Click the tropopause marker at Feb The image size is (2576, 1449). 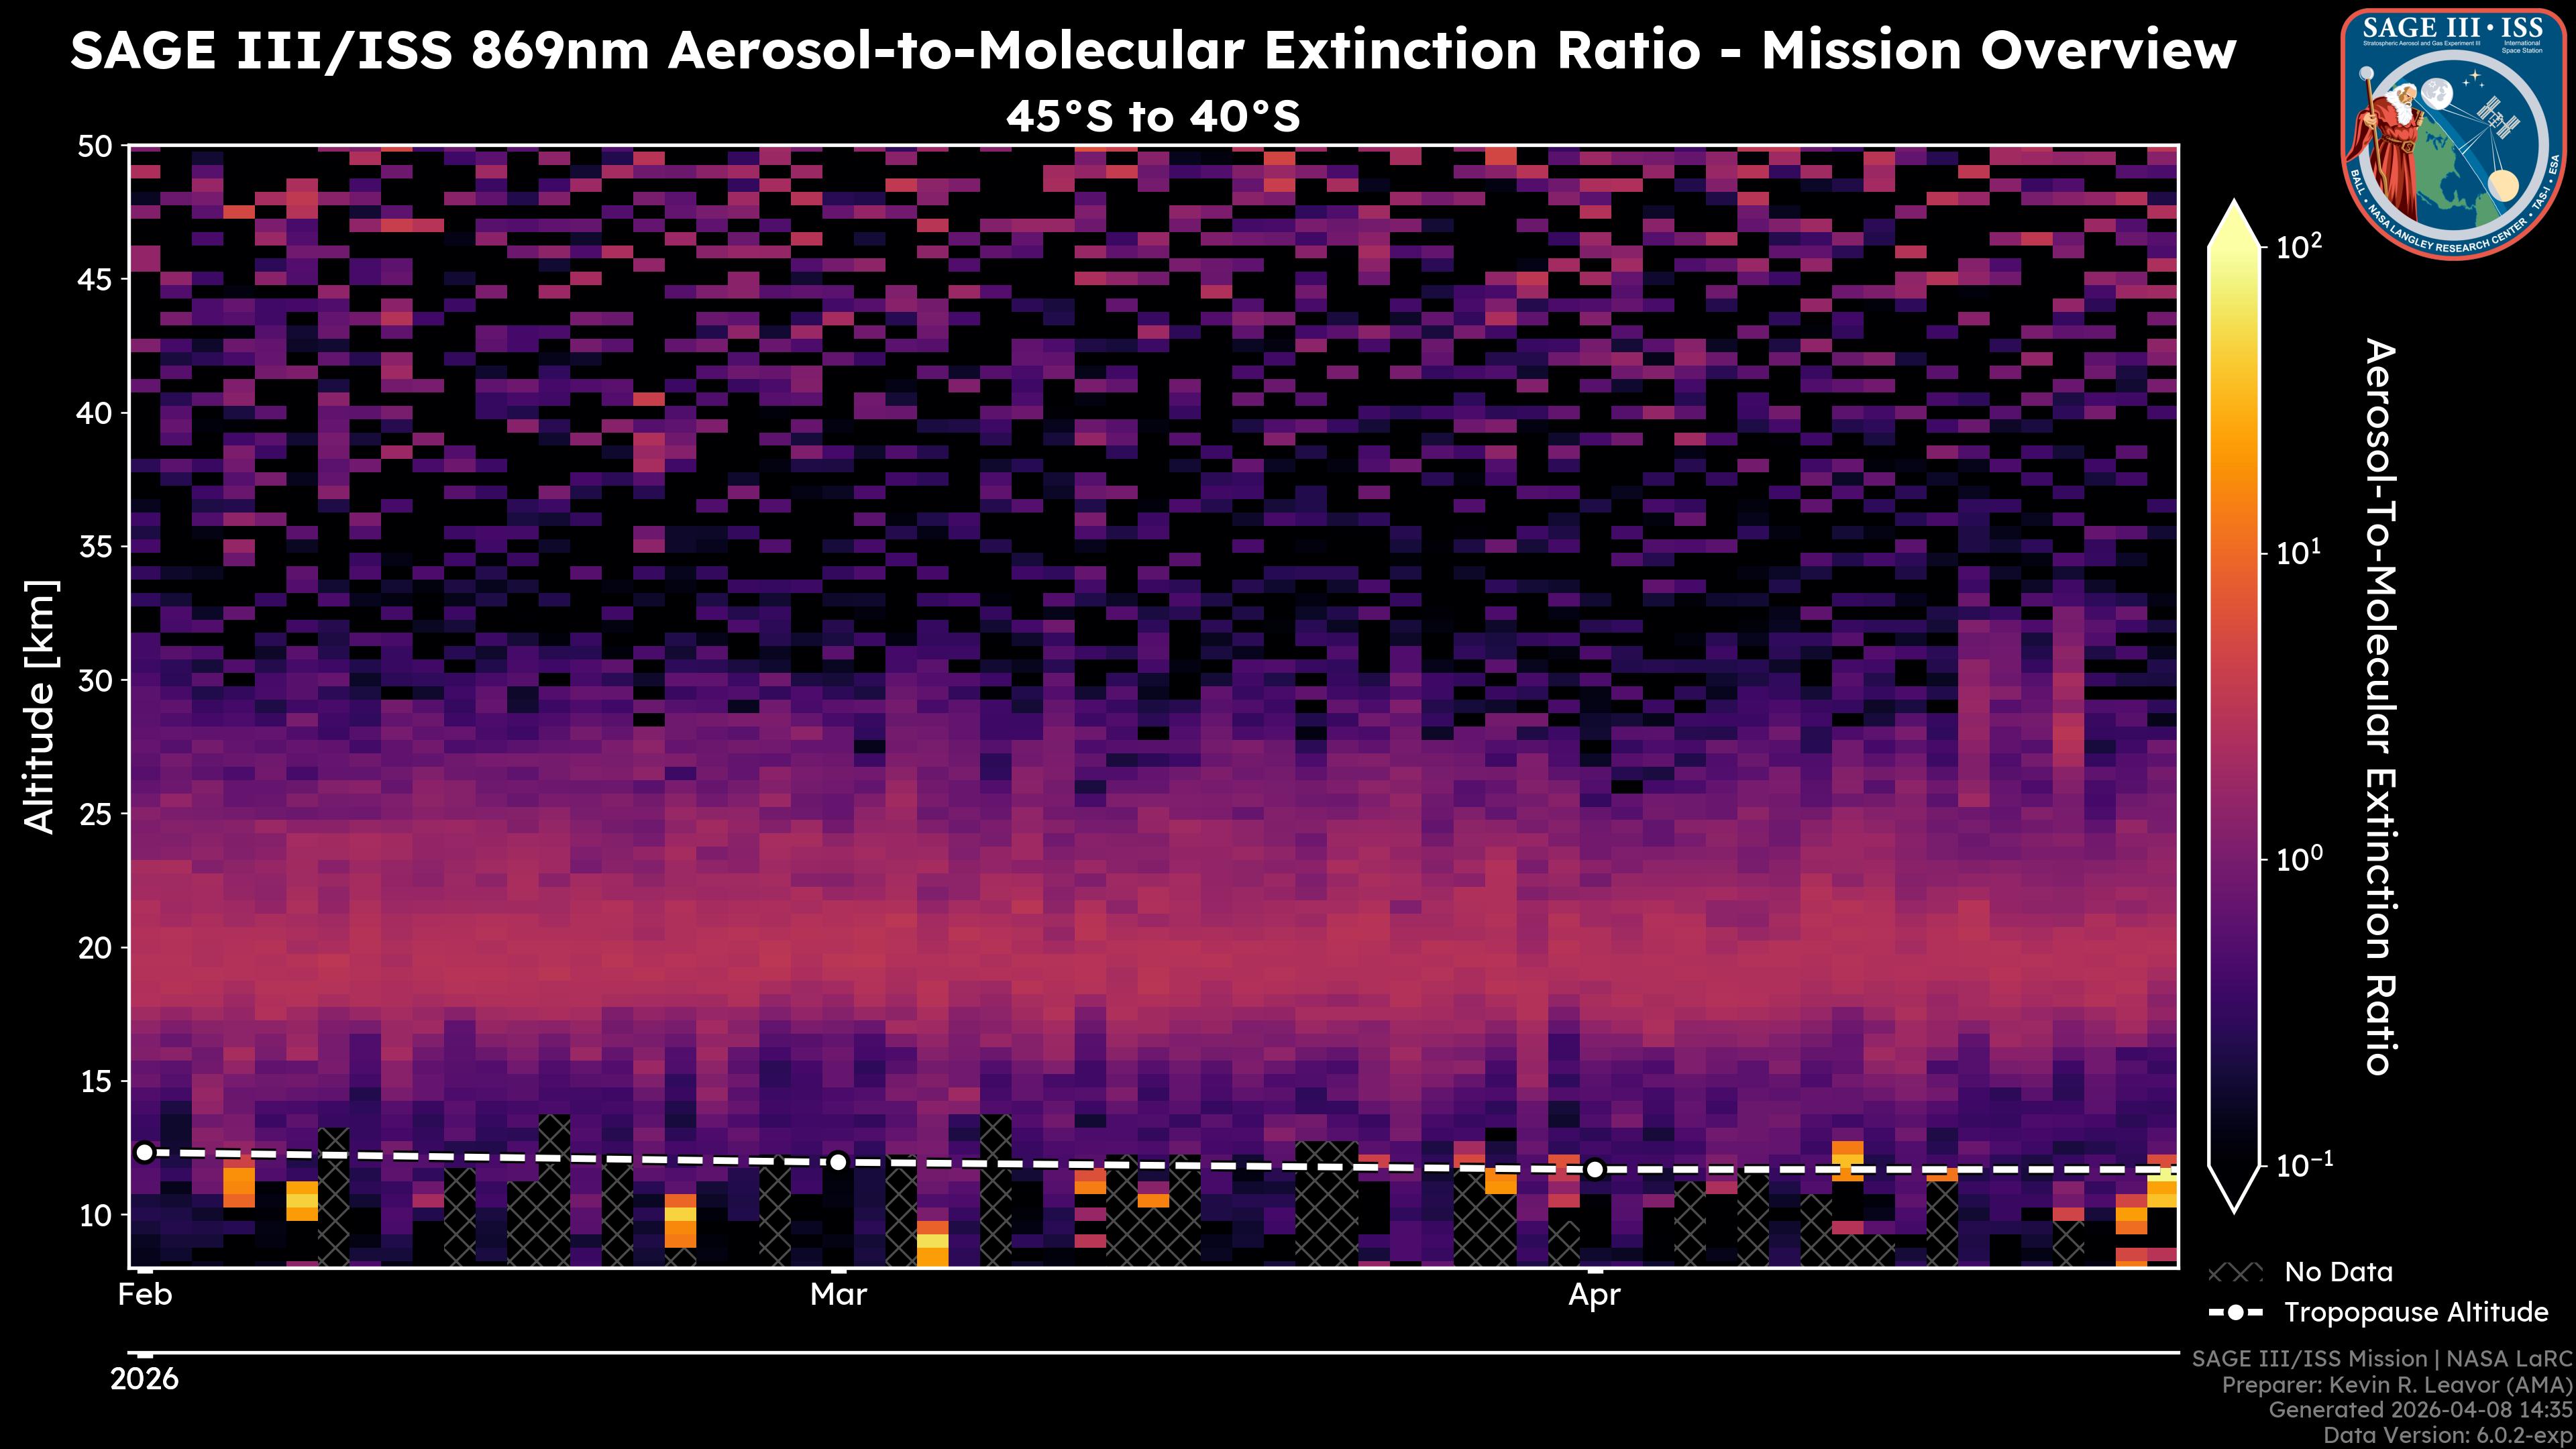click(x=145, y=1153)
